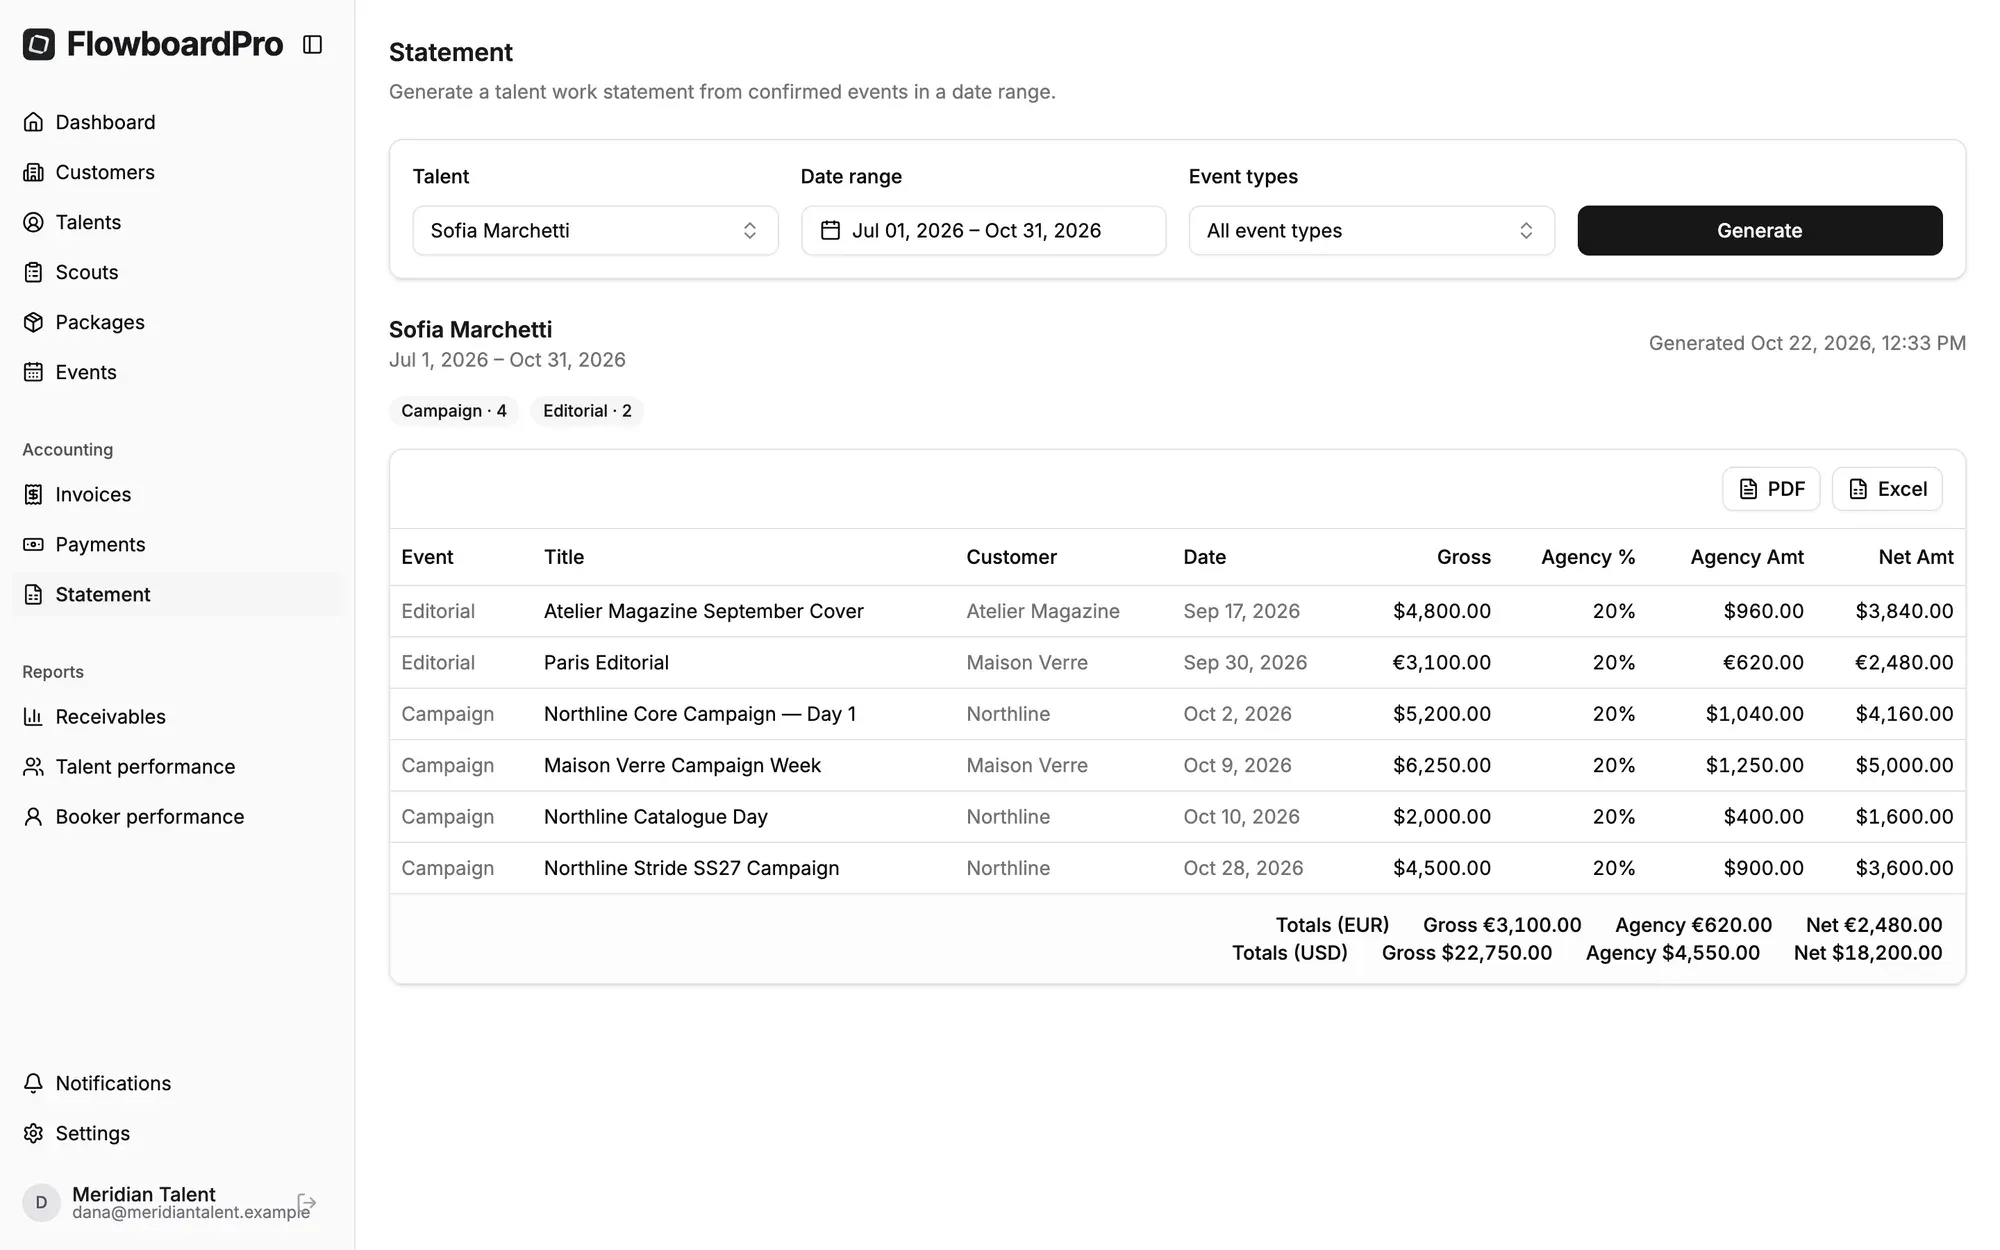
Task: Click the Customers building icon
Action: [33, 172]
